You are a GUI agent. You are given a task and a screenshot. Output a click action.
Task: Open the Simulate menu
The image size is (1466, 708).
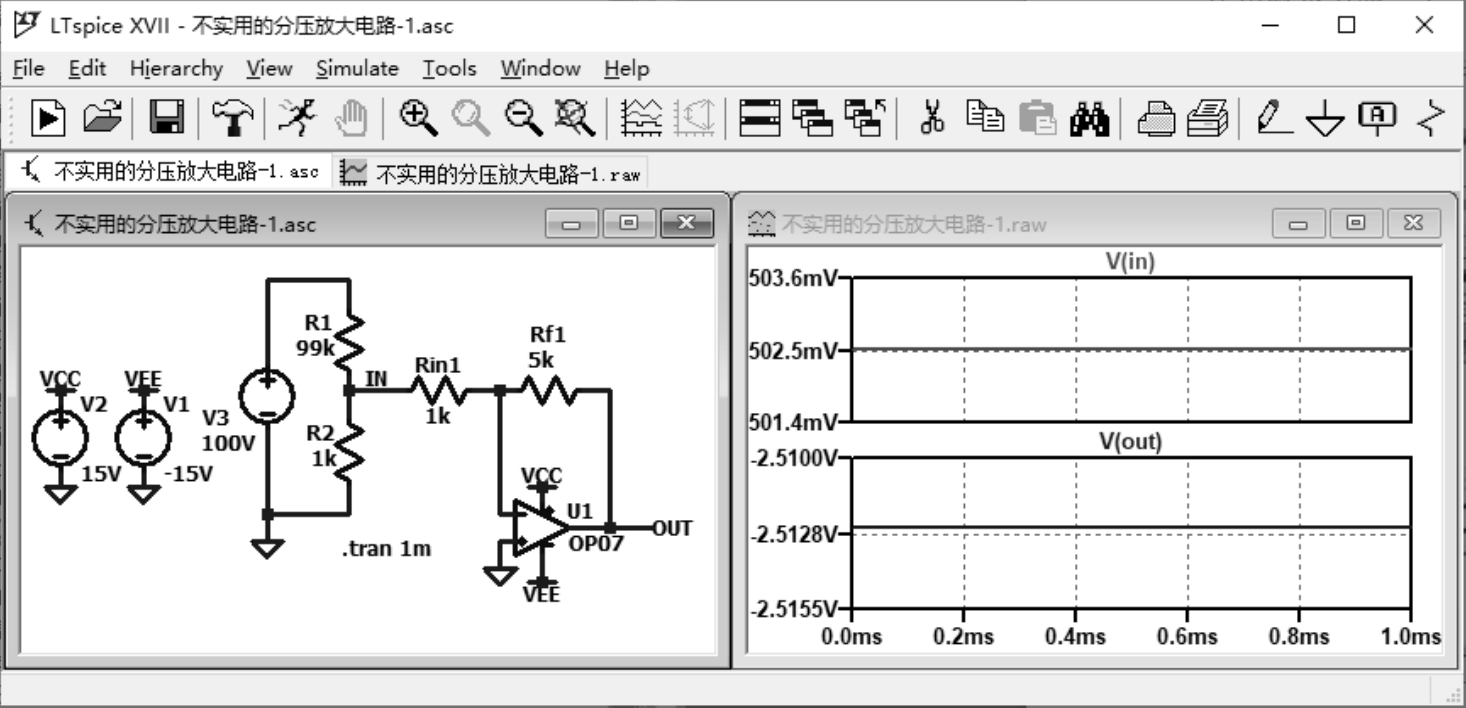tap(357, 68)
